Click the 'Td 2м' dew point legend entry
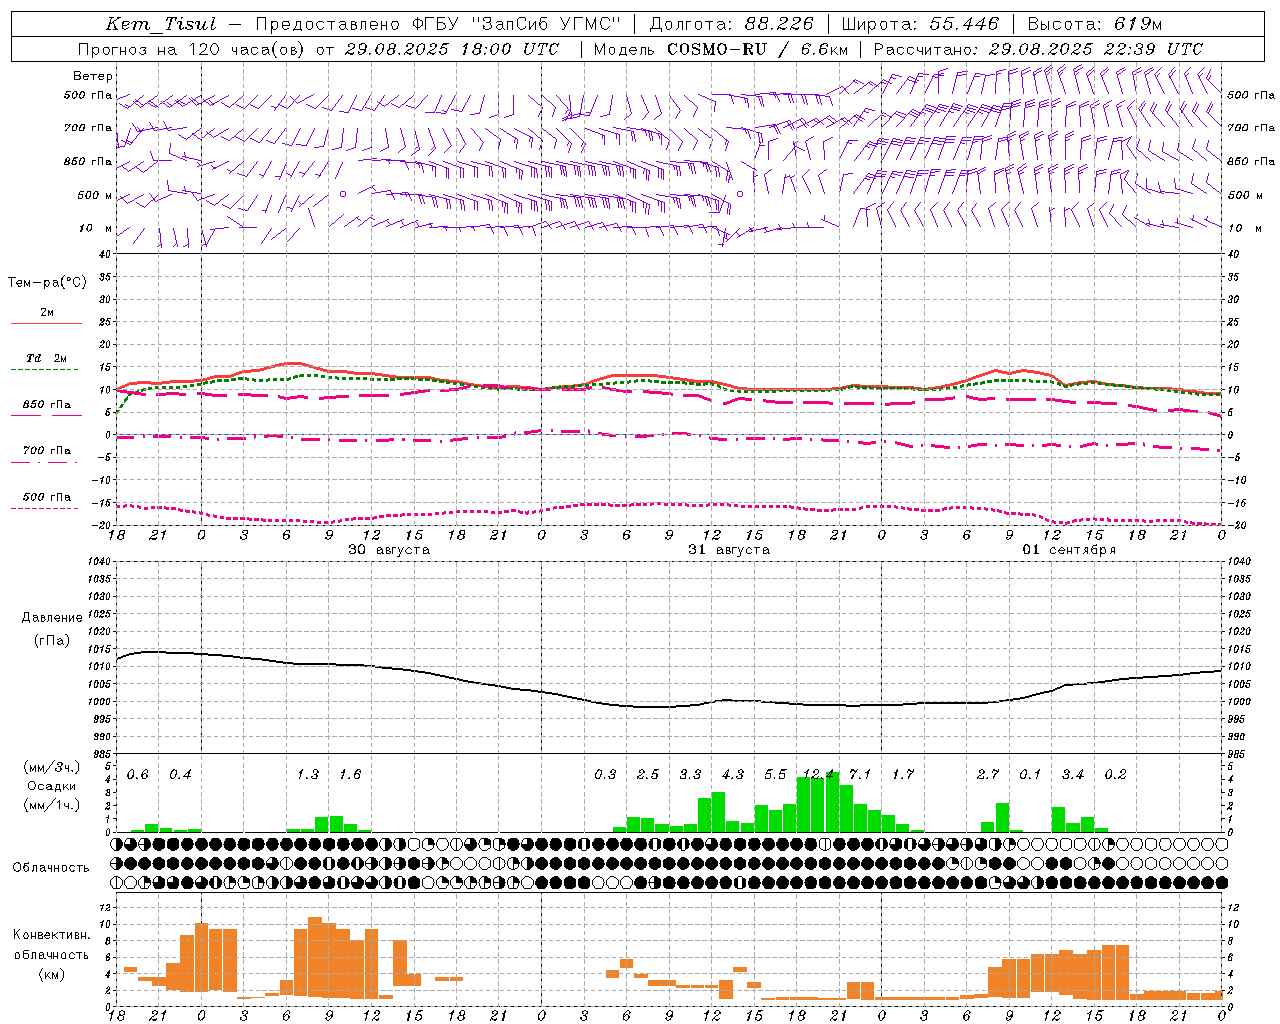Viewport: 1280px width, 1024px height. pyautogui.click(x=47, y=358)
